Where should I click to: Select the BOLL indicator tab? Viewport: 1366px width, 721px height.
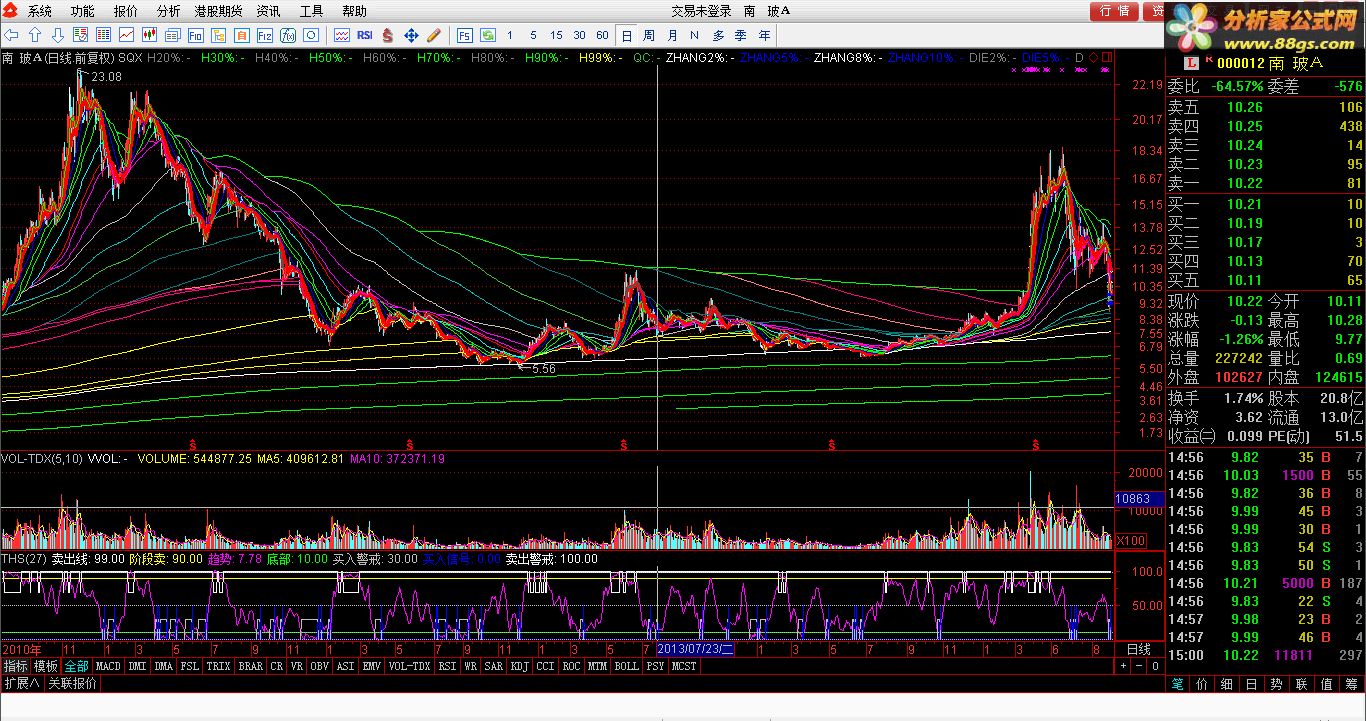[x=626, y=666]
